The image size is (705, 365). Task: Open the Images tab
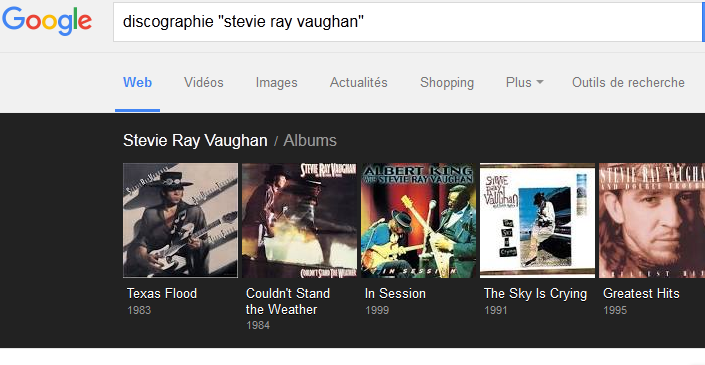(277, 83)
